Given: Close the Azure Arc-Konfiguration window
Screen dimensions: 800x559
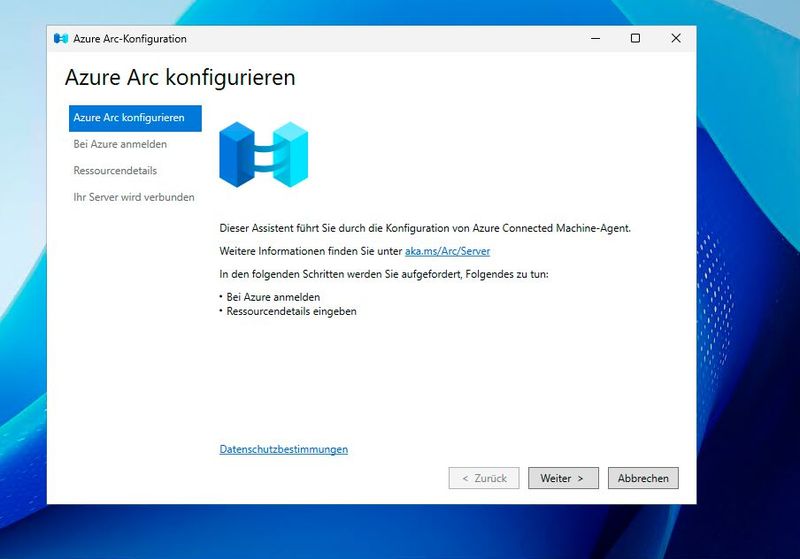Looking at the screenshot, I should (x=676, y=38).
